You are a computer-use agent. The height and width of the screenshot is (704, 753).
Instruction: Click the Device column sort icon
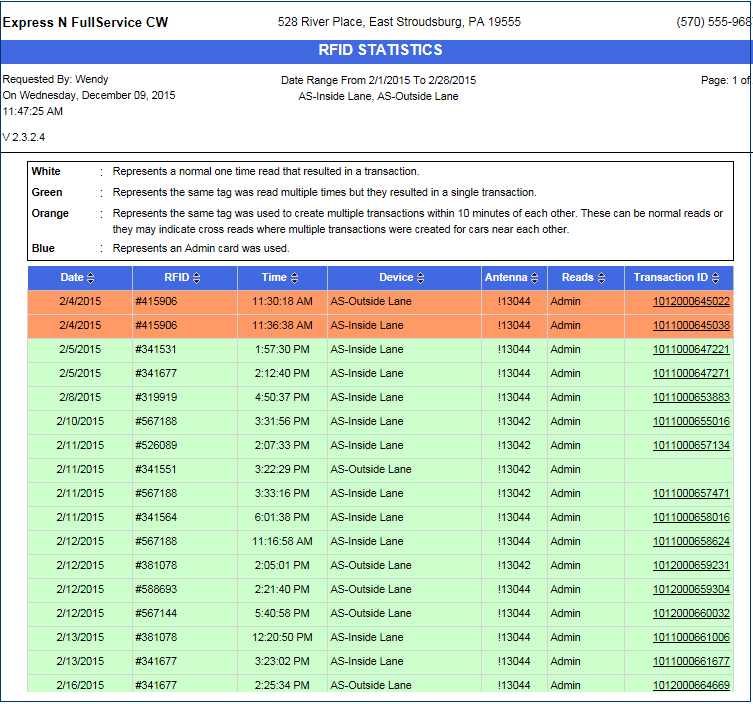(x=421, y=278)
